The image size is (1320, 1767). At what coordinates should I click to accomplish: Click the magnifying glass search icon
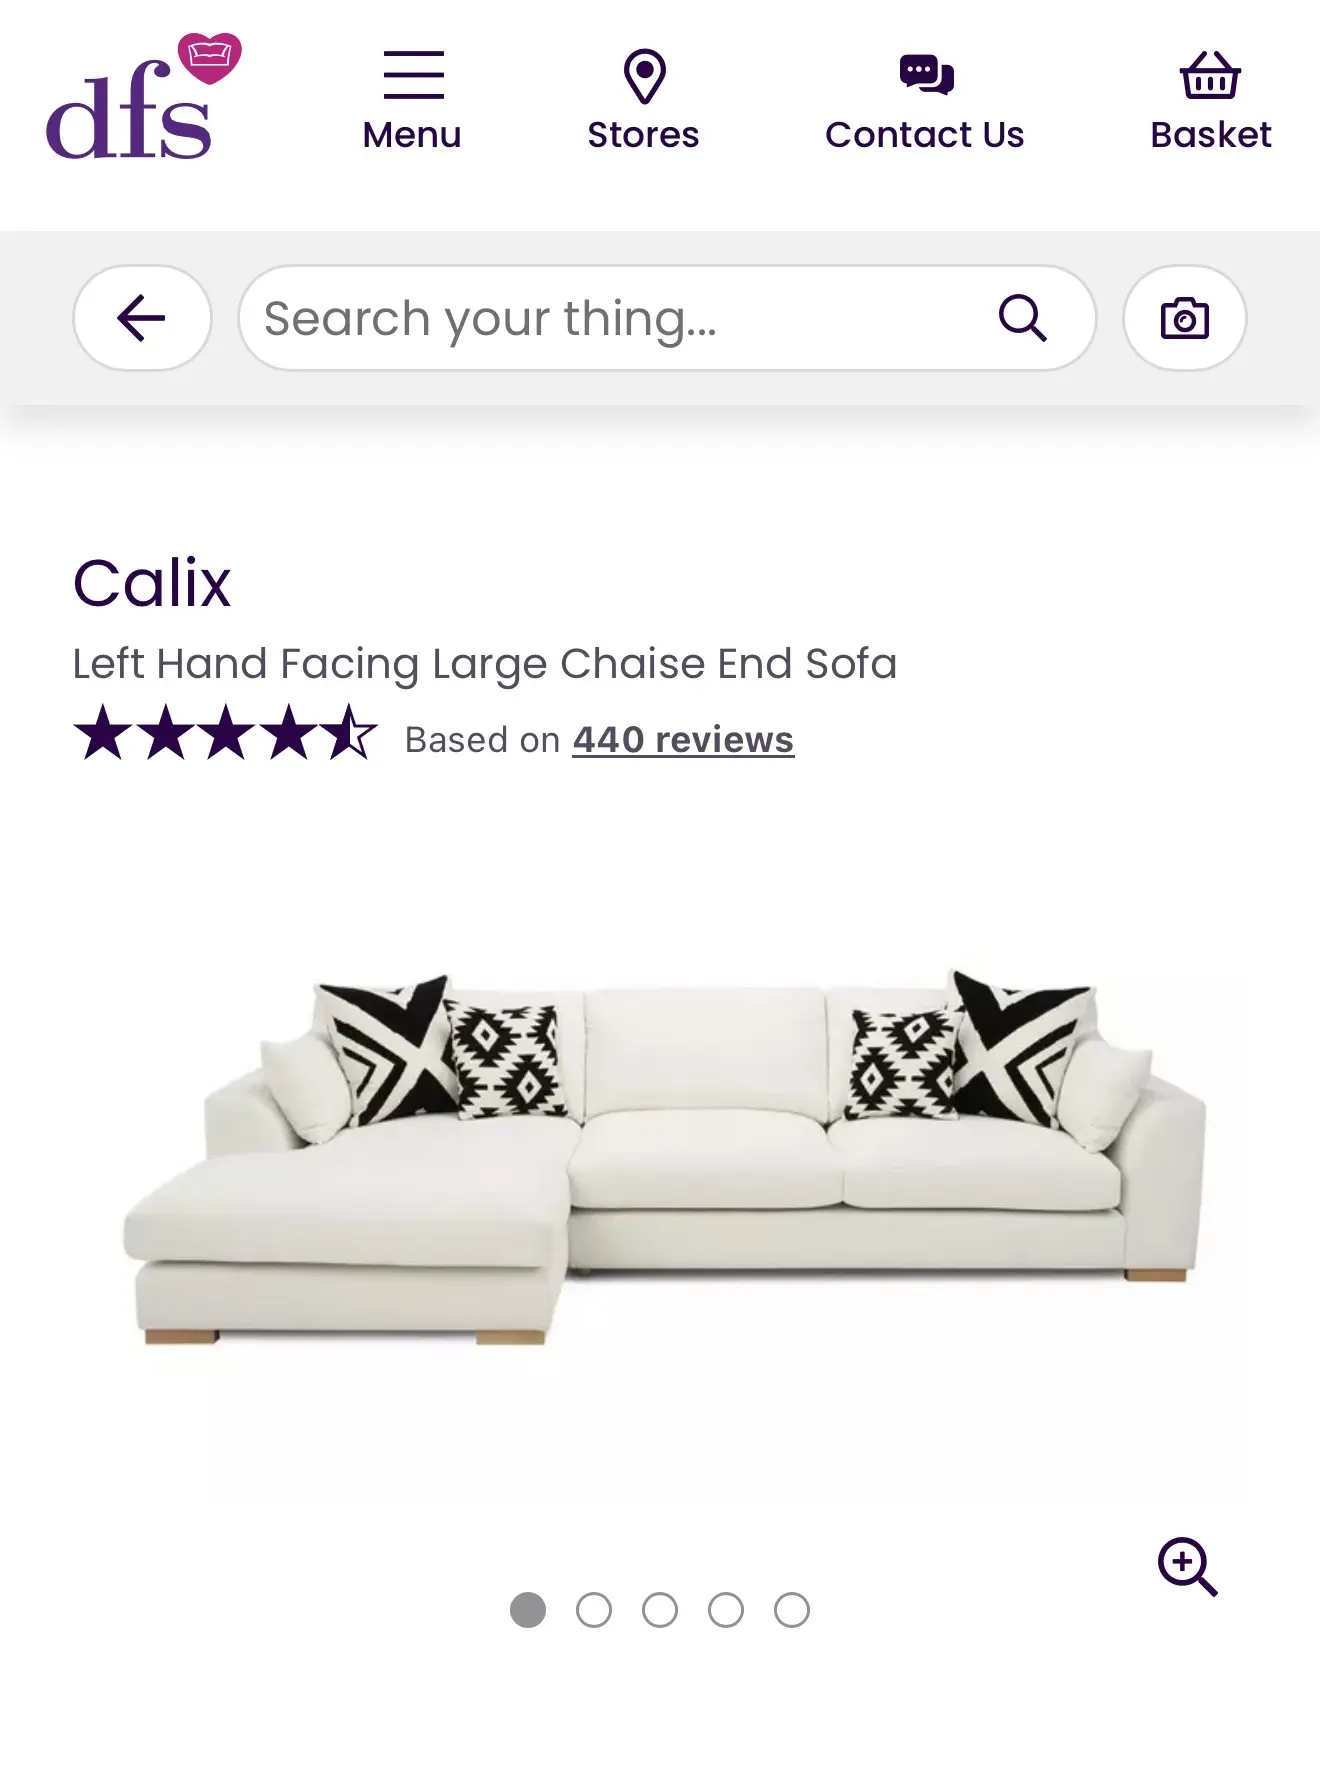(x=1022, y=319)
